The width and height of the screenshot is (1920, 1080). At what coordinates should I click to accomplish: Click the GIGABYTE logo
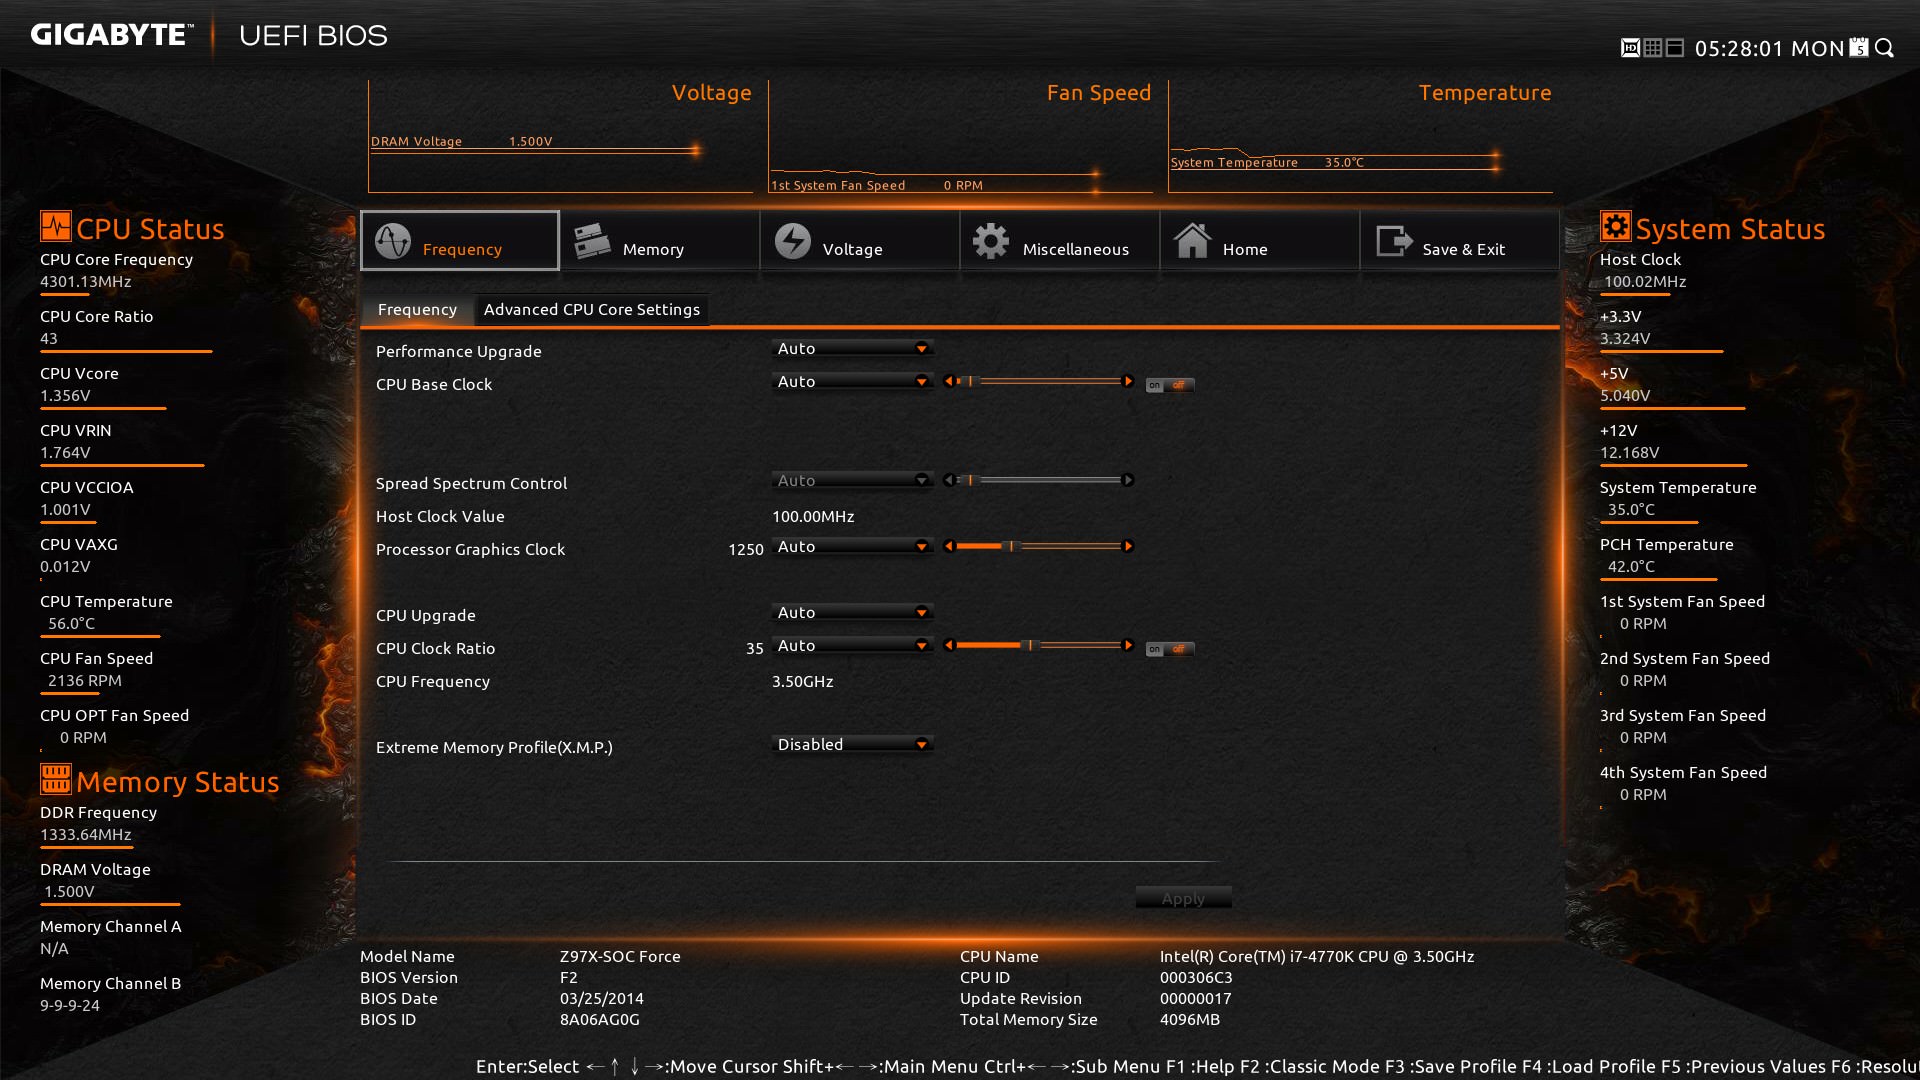(111, 35)
